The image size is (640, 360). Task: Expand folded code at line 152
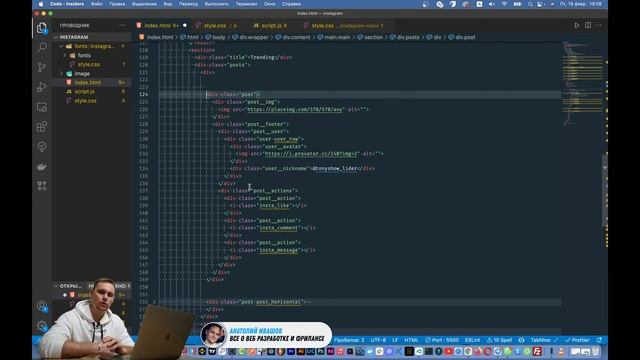[x=154, y=302]
